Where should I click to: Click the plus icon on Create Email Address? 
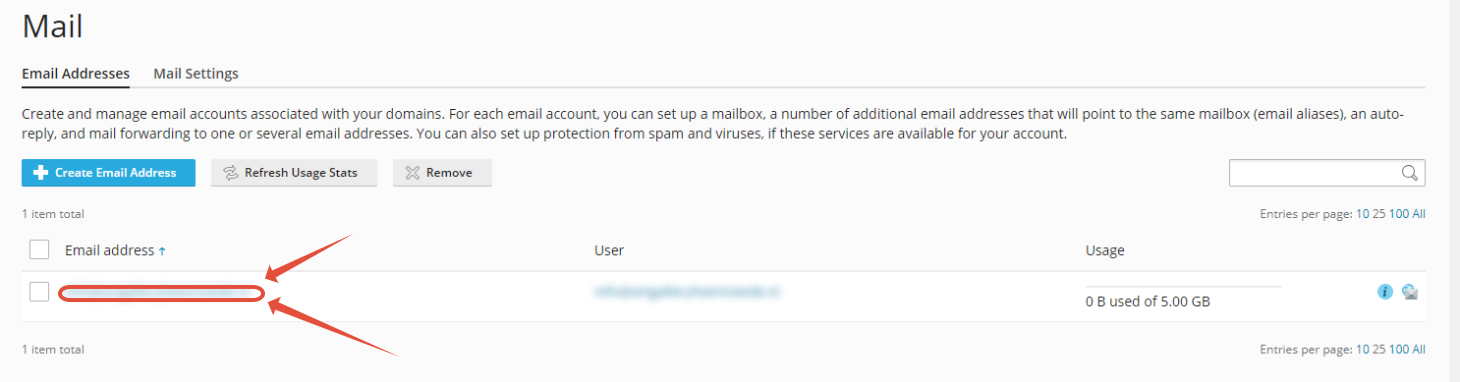41,173
